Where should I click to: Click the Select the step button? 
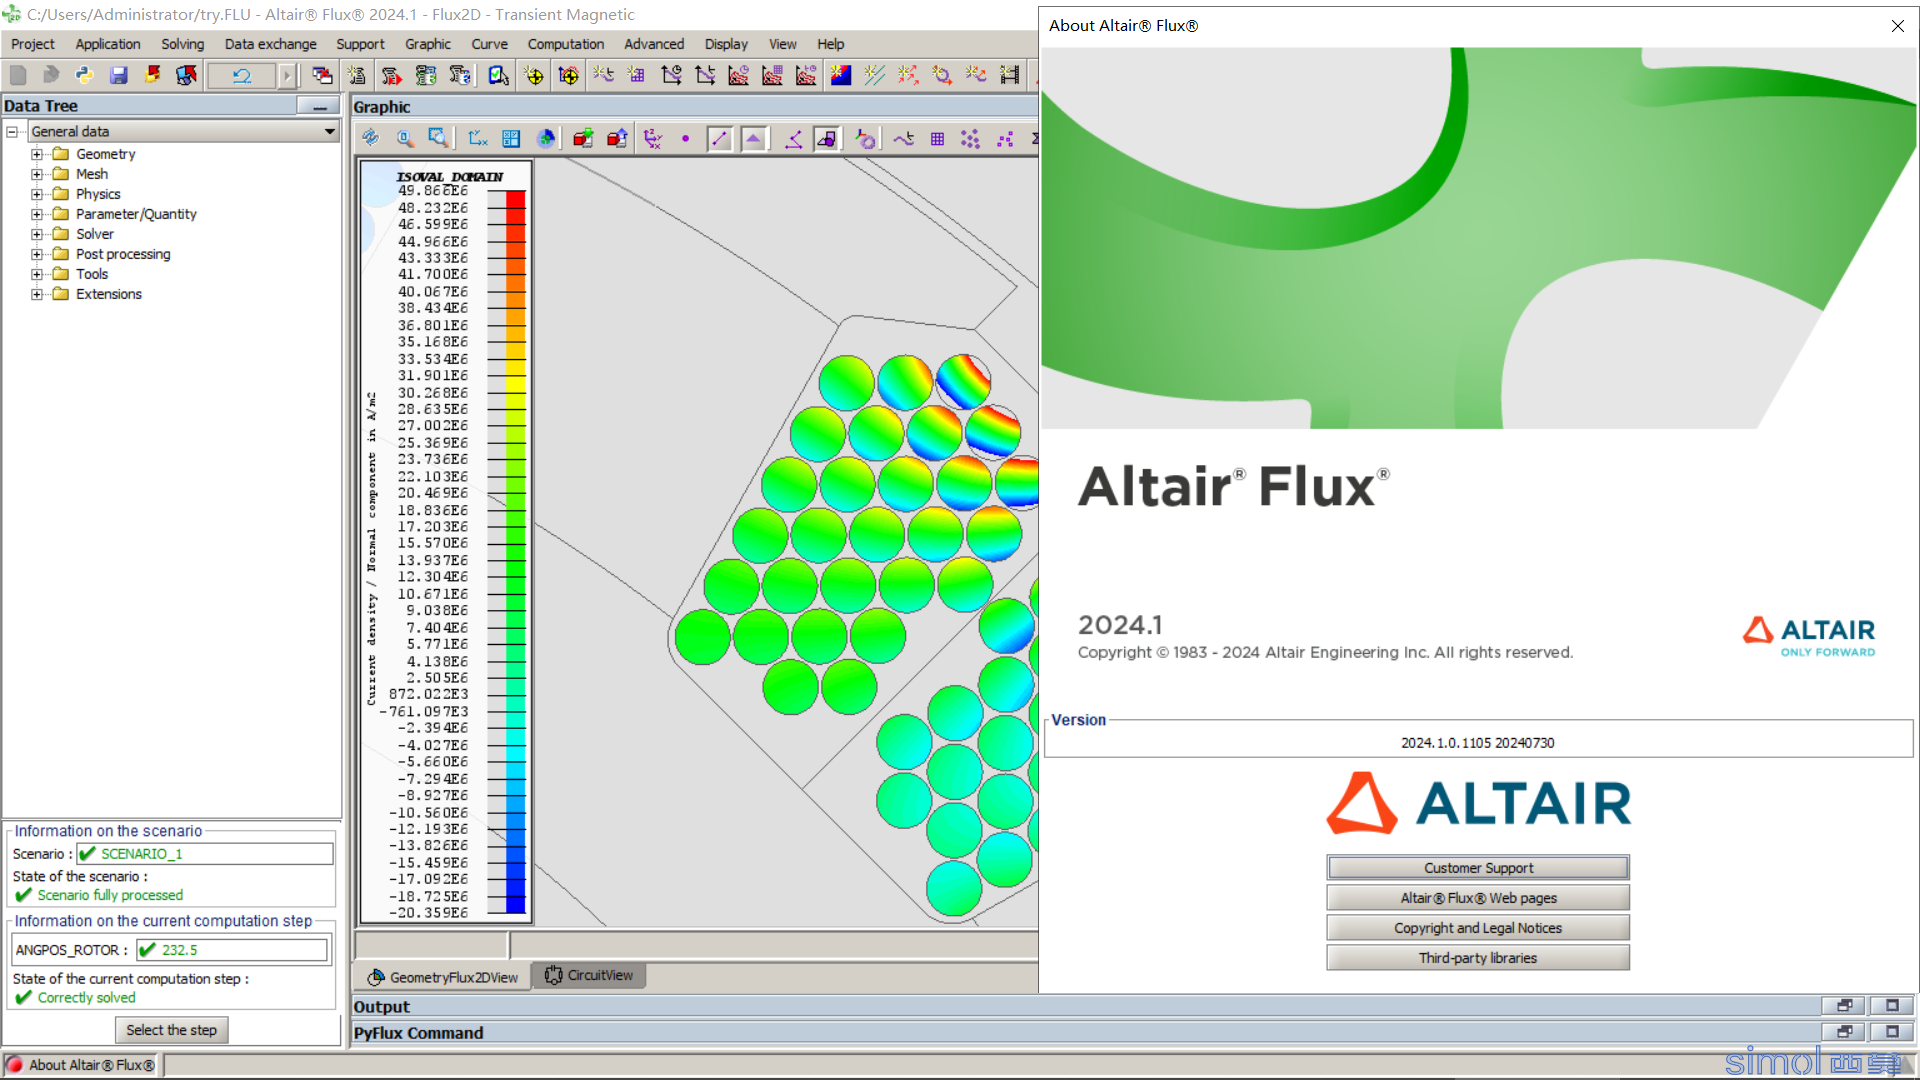[171, 1030]
